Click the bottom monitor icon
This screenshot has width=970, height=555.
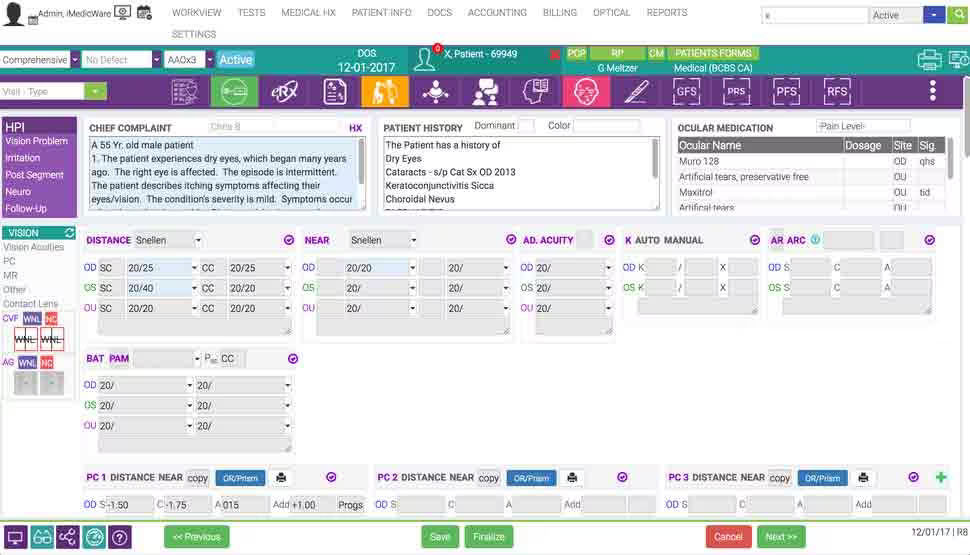coord(15,537)
